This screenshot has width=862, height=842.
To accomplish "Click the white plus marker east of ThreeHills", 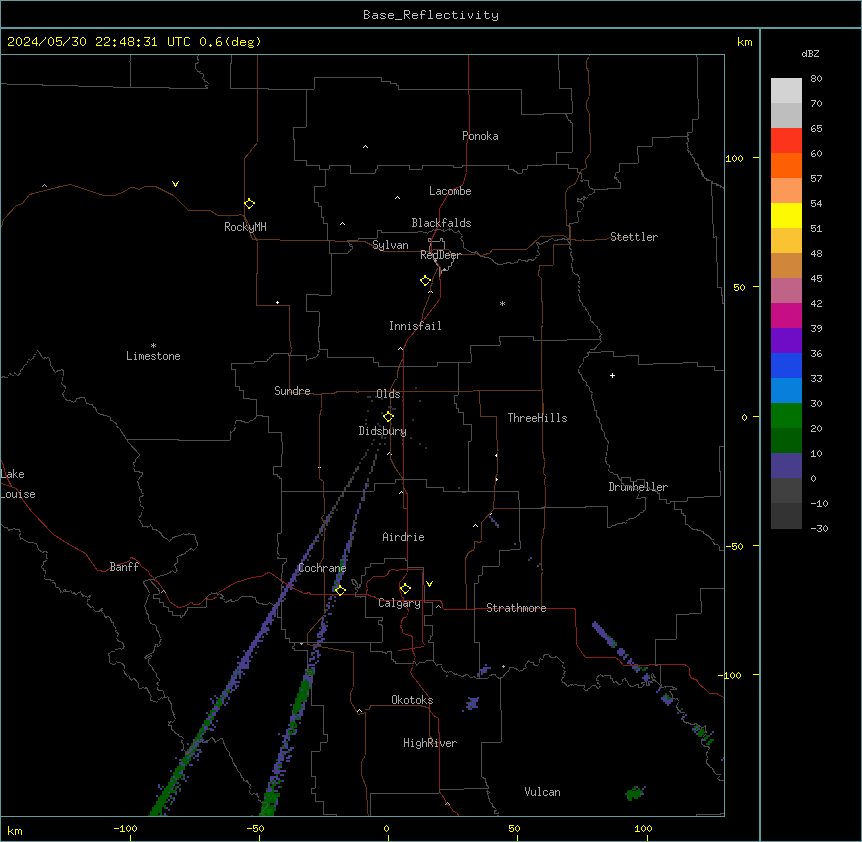I will click(x=612, y=375).
